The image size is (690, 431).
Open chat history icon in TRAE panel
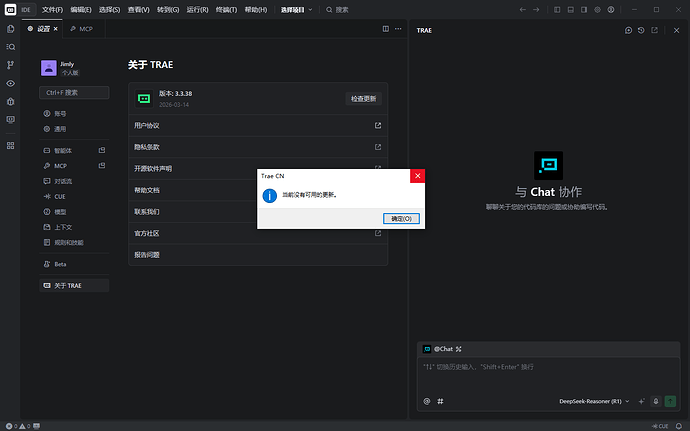(x=641, y=30)
